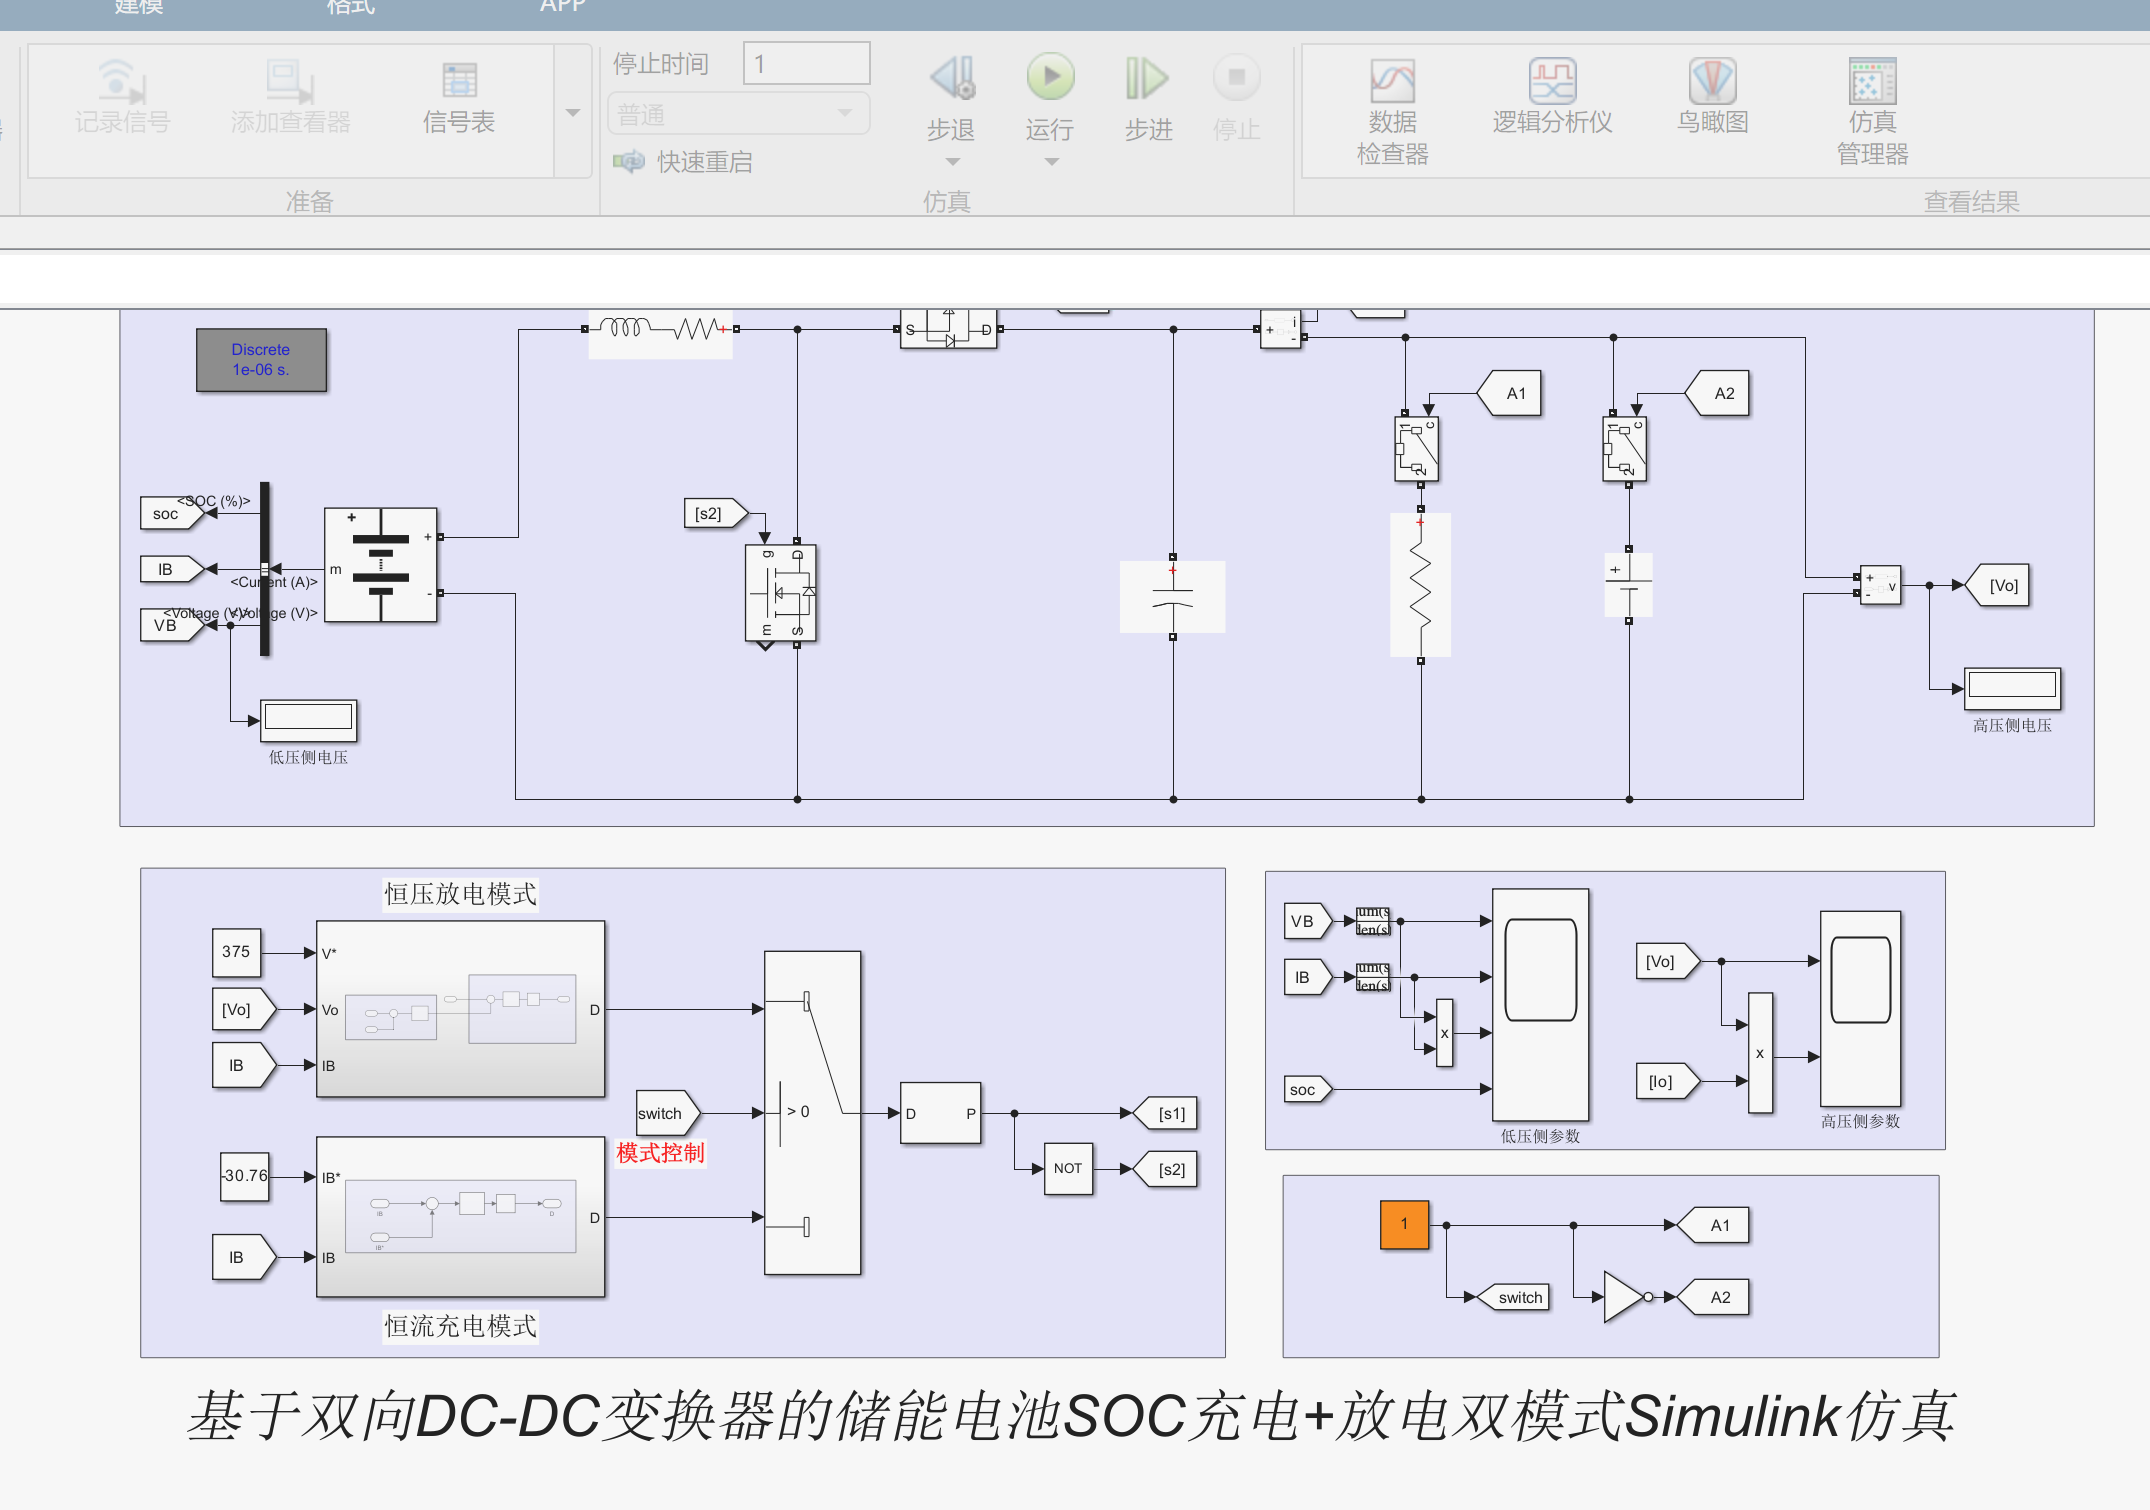Expand the Run button dropdown arrow
This screenshot has width=2150, height=1510.
point(1051,162)
